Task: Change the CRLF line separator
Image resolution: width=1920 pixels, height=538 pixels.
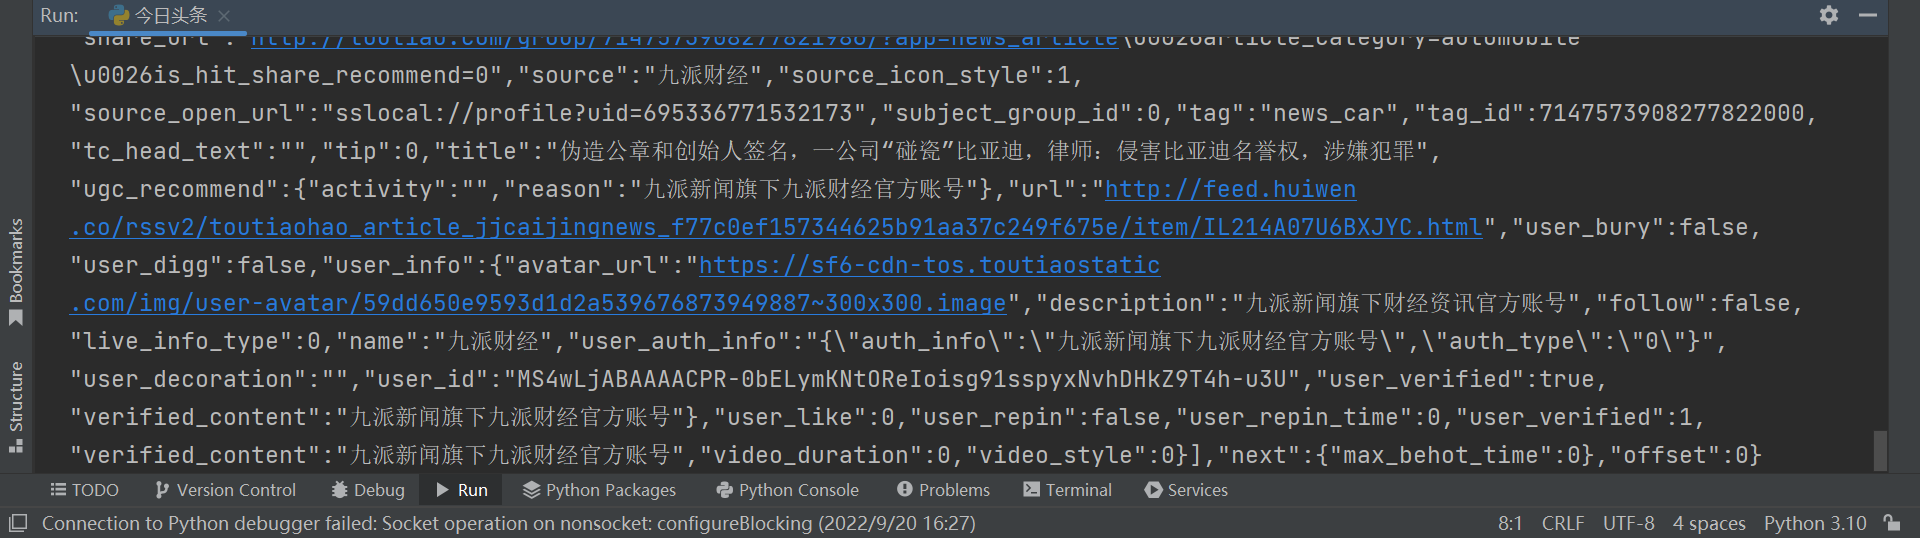Action: point(1563,523)
